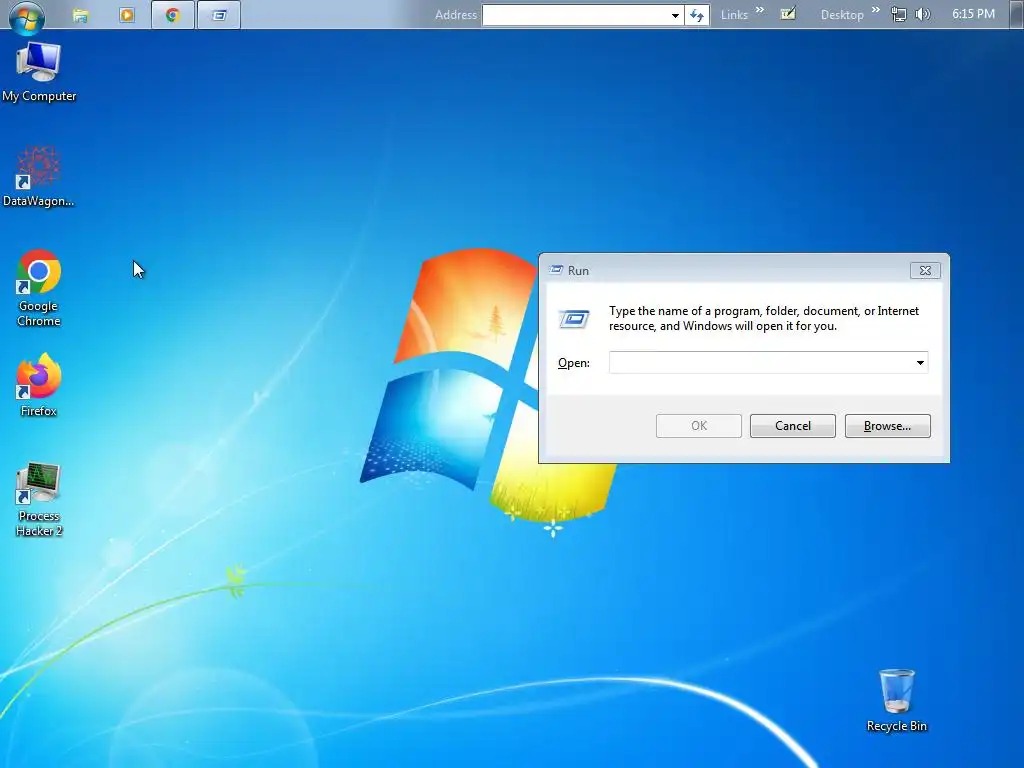Open Windows Explorer from the taskbar
This screenshot has height=768, width=1024.
pos(80,15)
